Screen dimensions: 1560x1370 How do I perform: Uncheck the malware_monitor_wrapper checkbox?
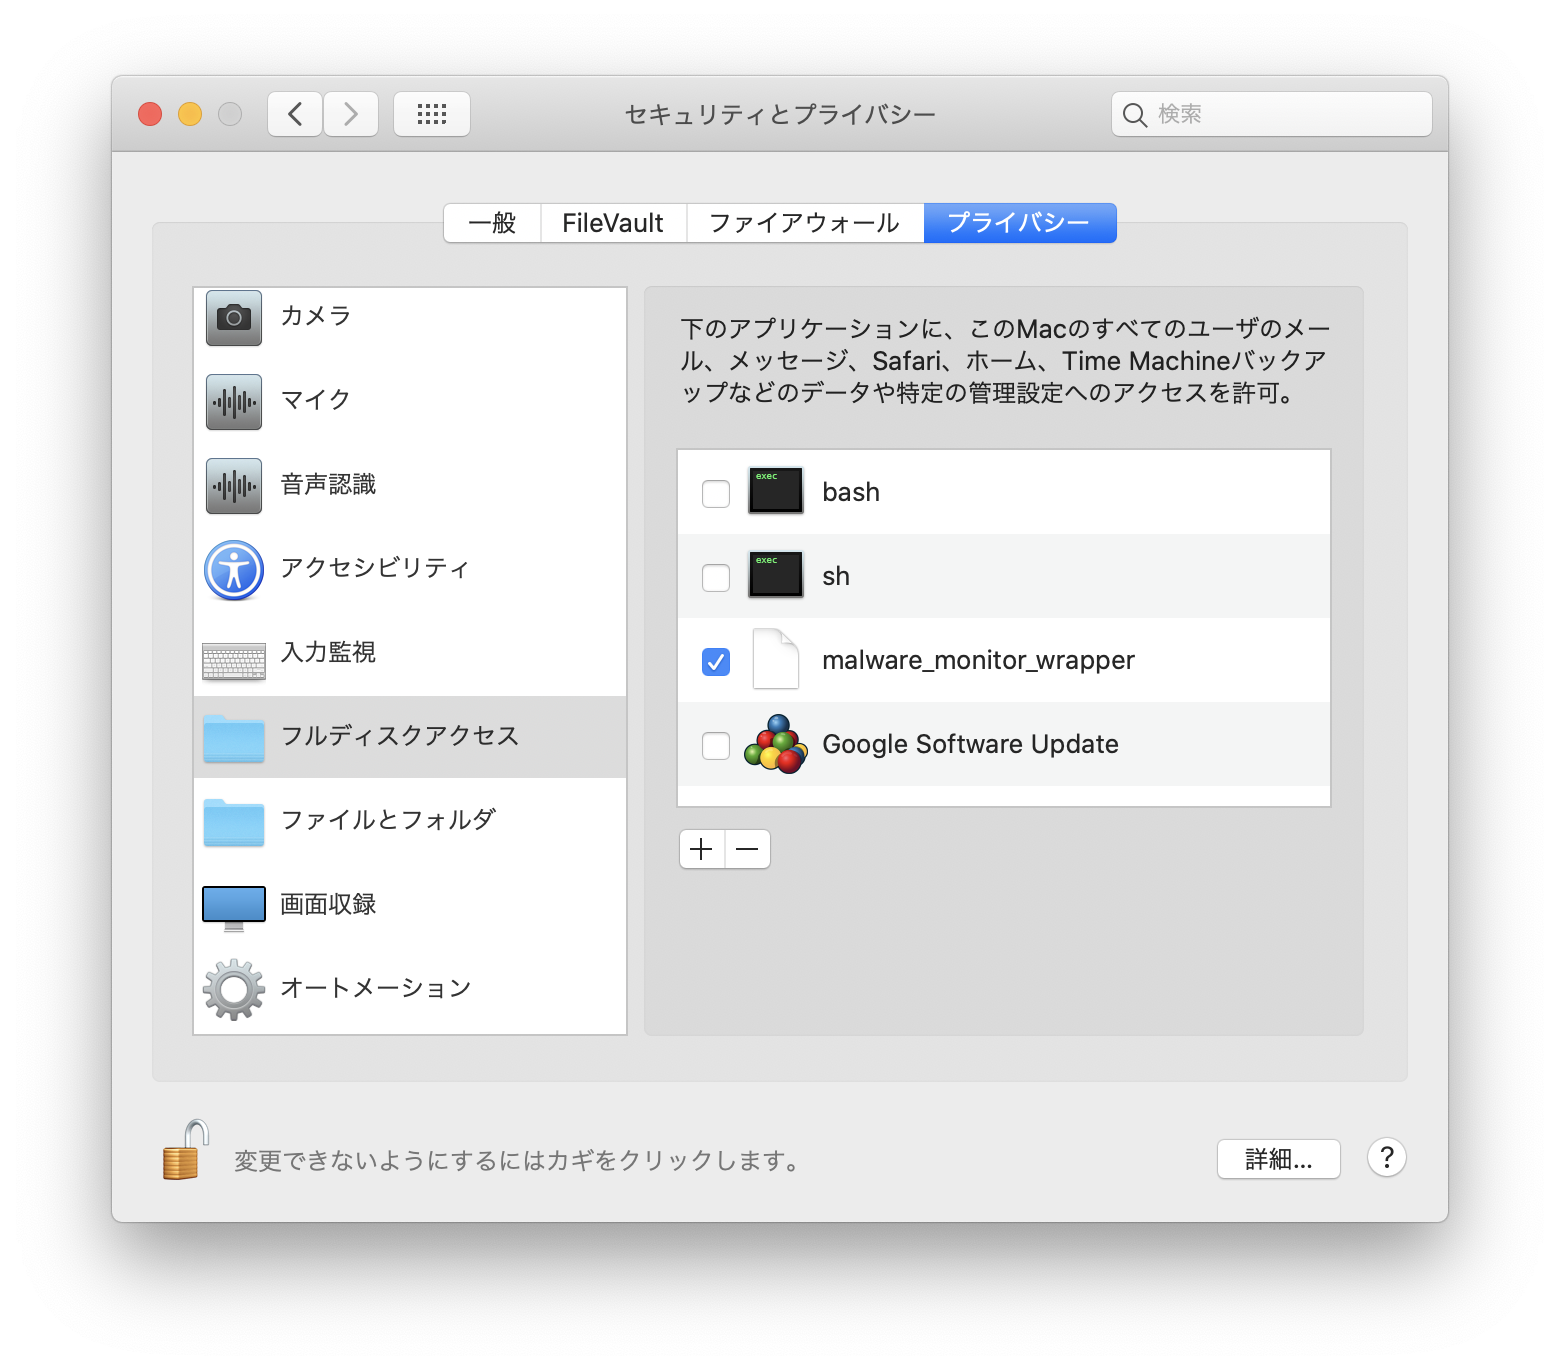(x=716, y=661)
